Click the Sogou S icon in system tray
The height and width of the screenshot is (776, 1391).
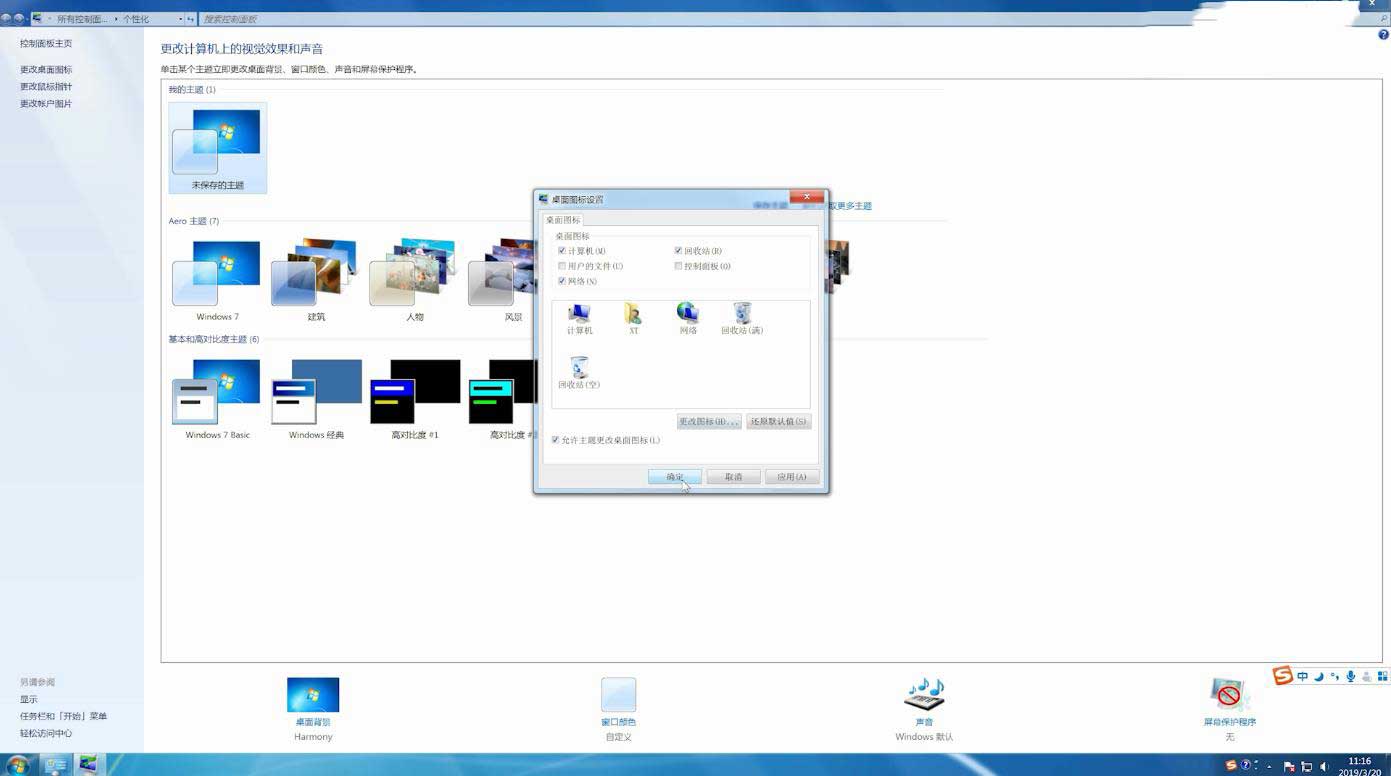pos(1231,766)
